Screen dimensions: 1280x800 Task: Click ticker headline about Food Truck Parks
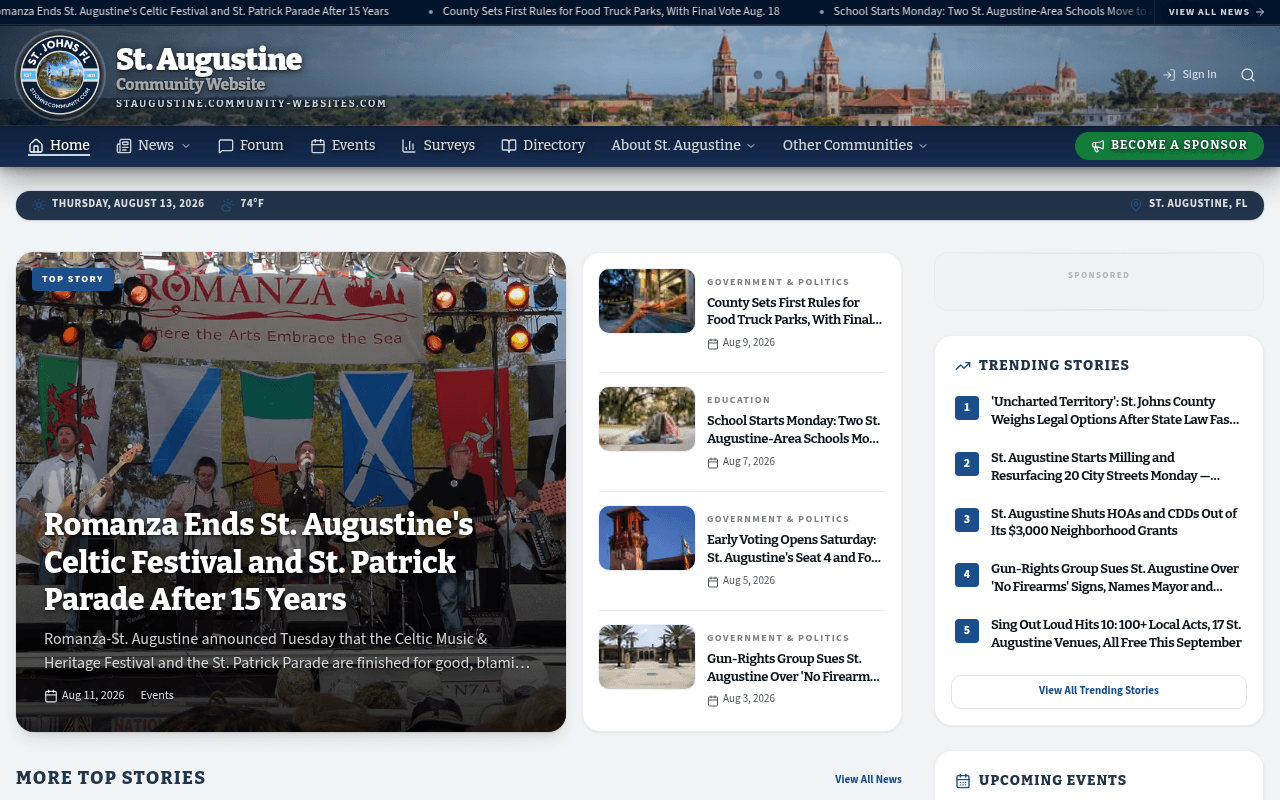[x=610, y=12]
